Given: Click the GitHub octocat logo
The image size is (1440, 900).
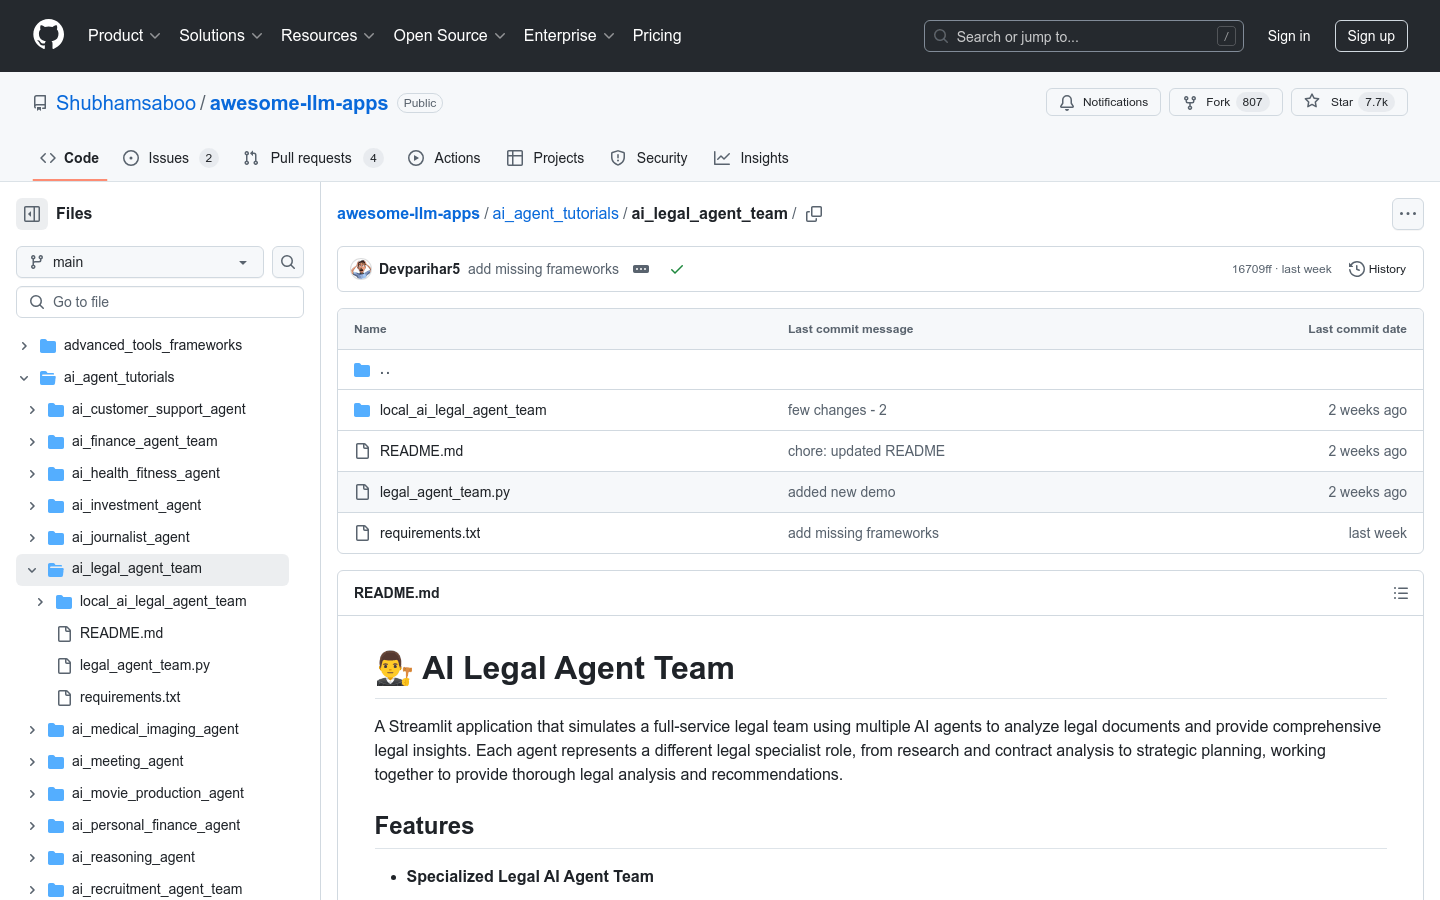Looking at the screenshot, I should click(48, 34).
